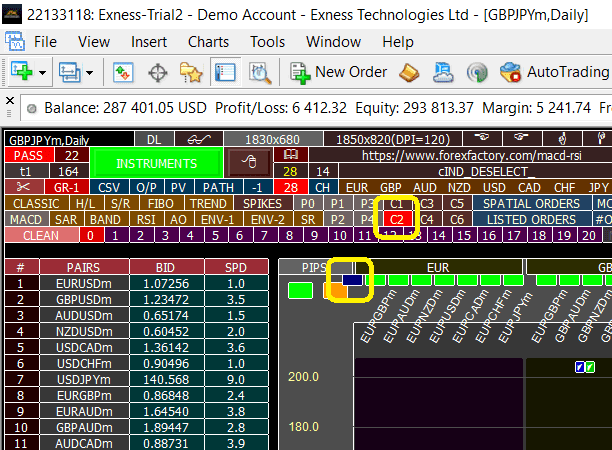Toggle the AO indicator button

pos(178,219)
